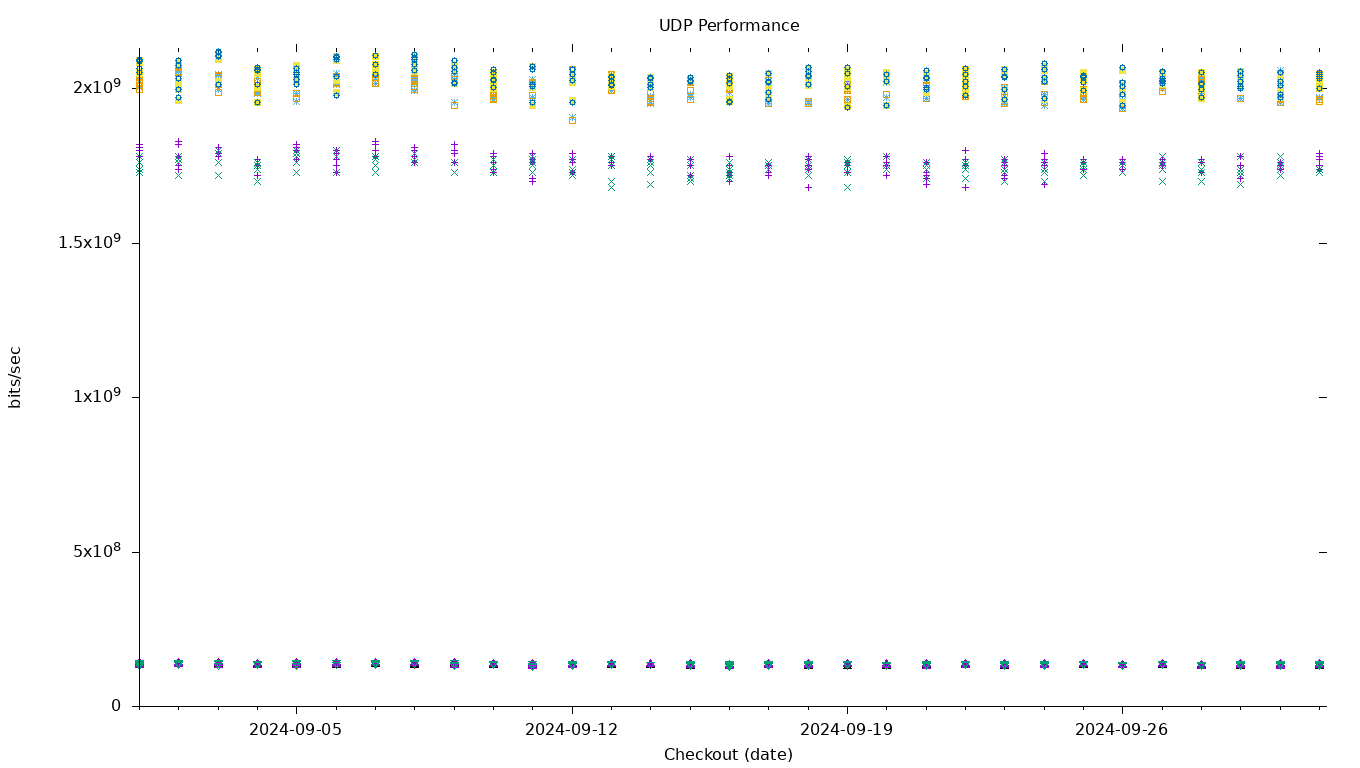Click the x-axis date label 2024-09-26
Image resolution: width=1360 pixels, height=768 pixels.
coord(1121,730)
